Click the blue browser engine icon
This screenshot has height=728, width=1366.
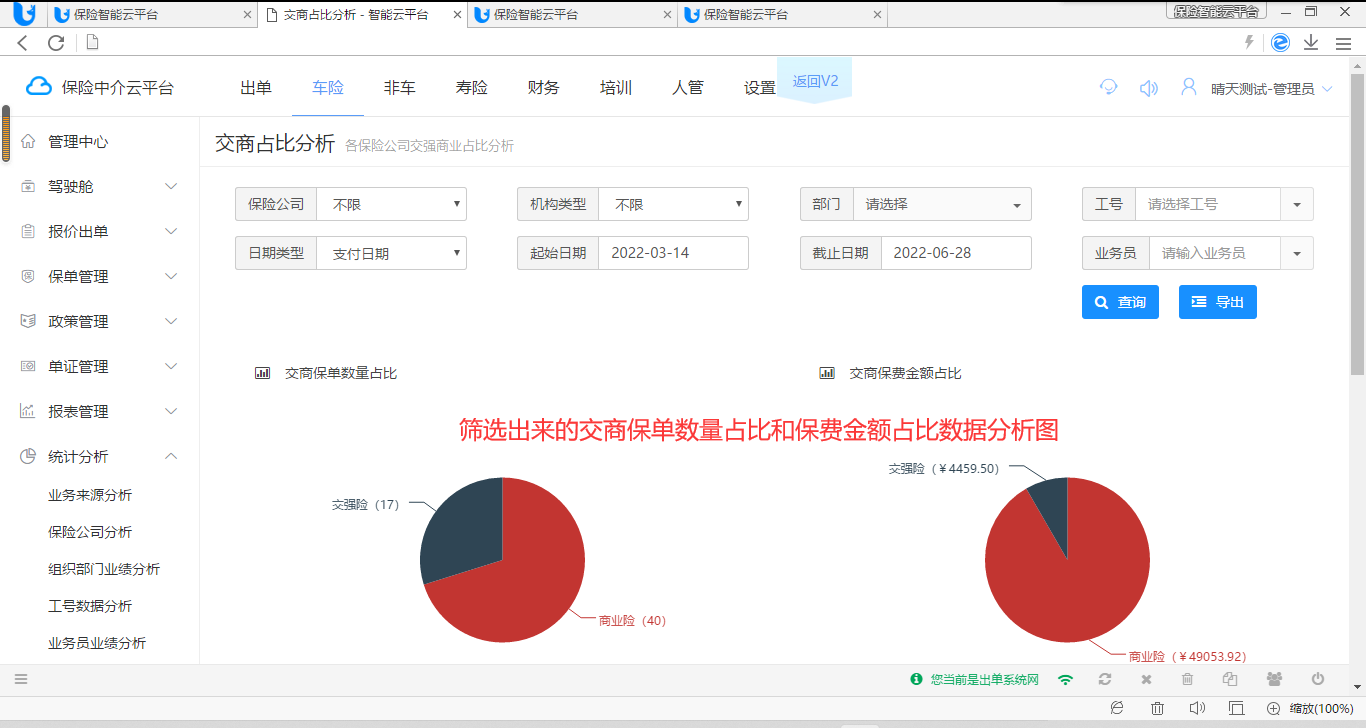[1280, 42]
